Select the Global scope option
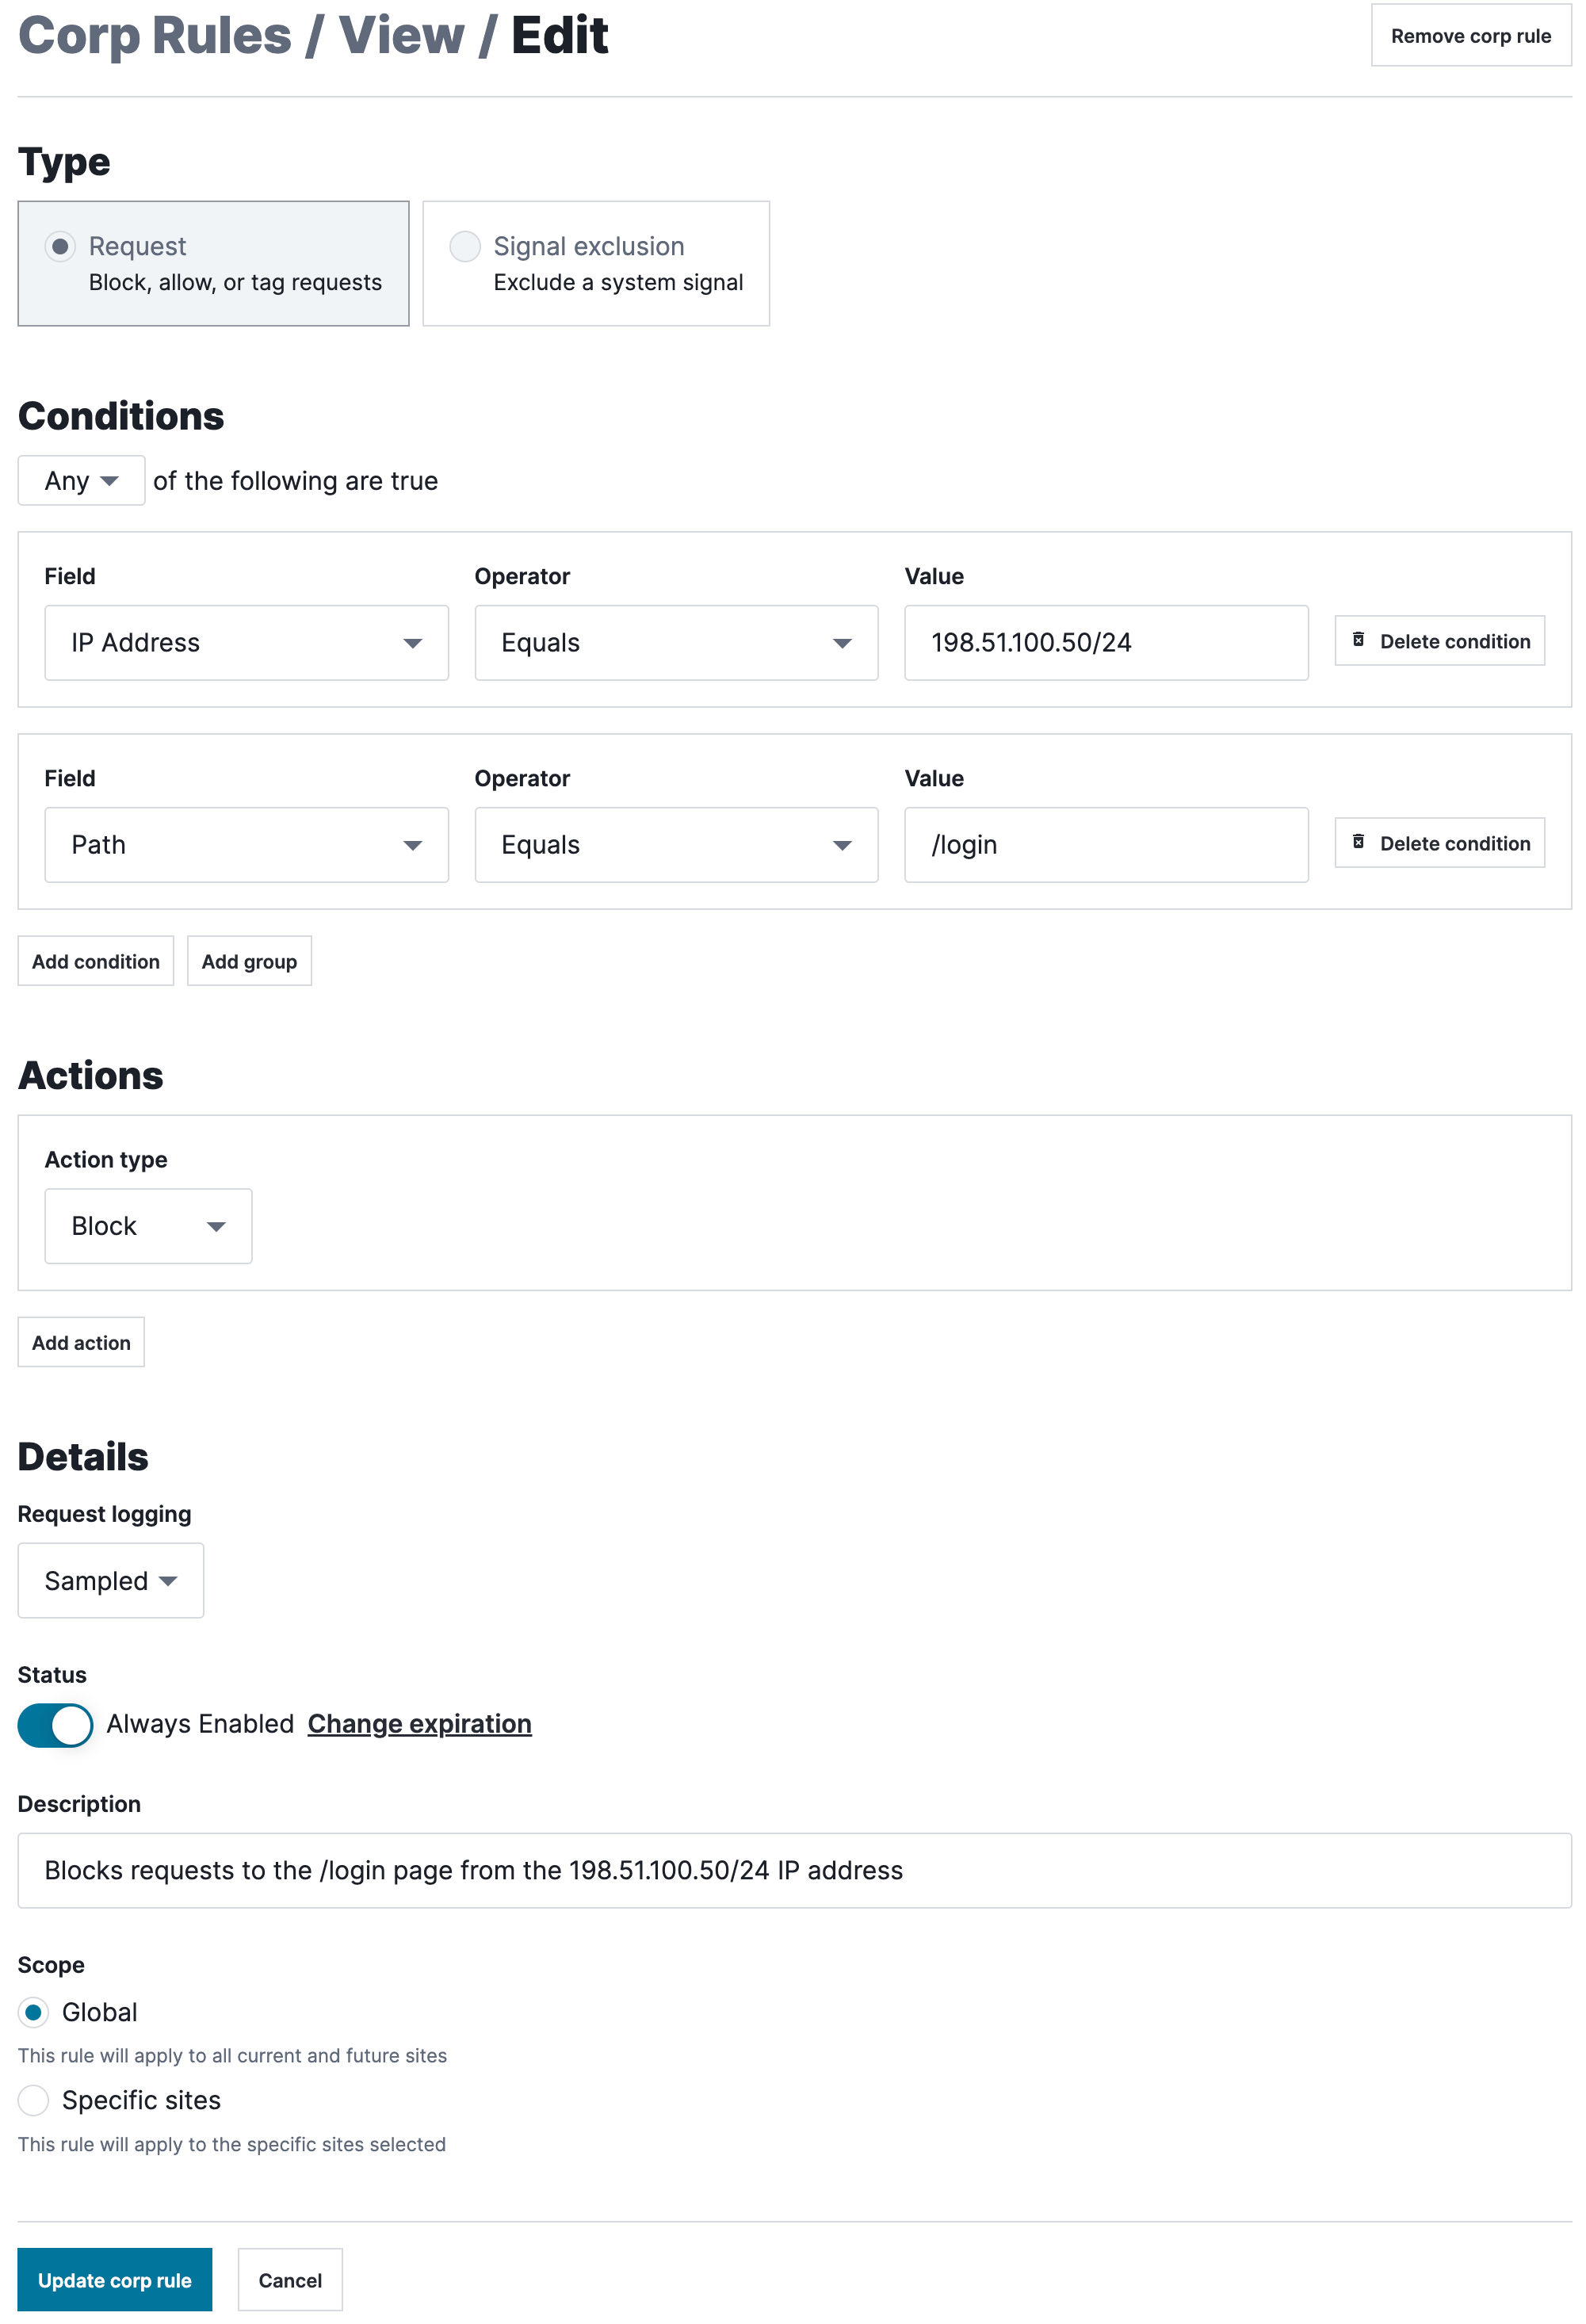 (33, 2012)
